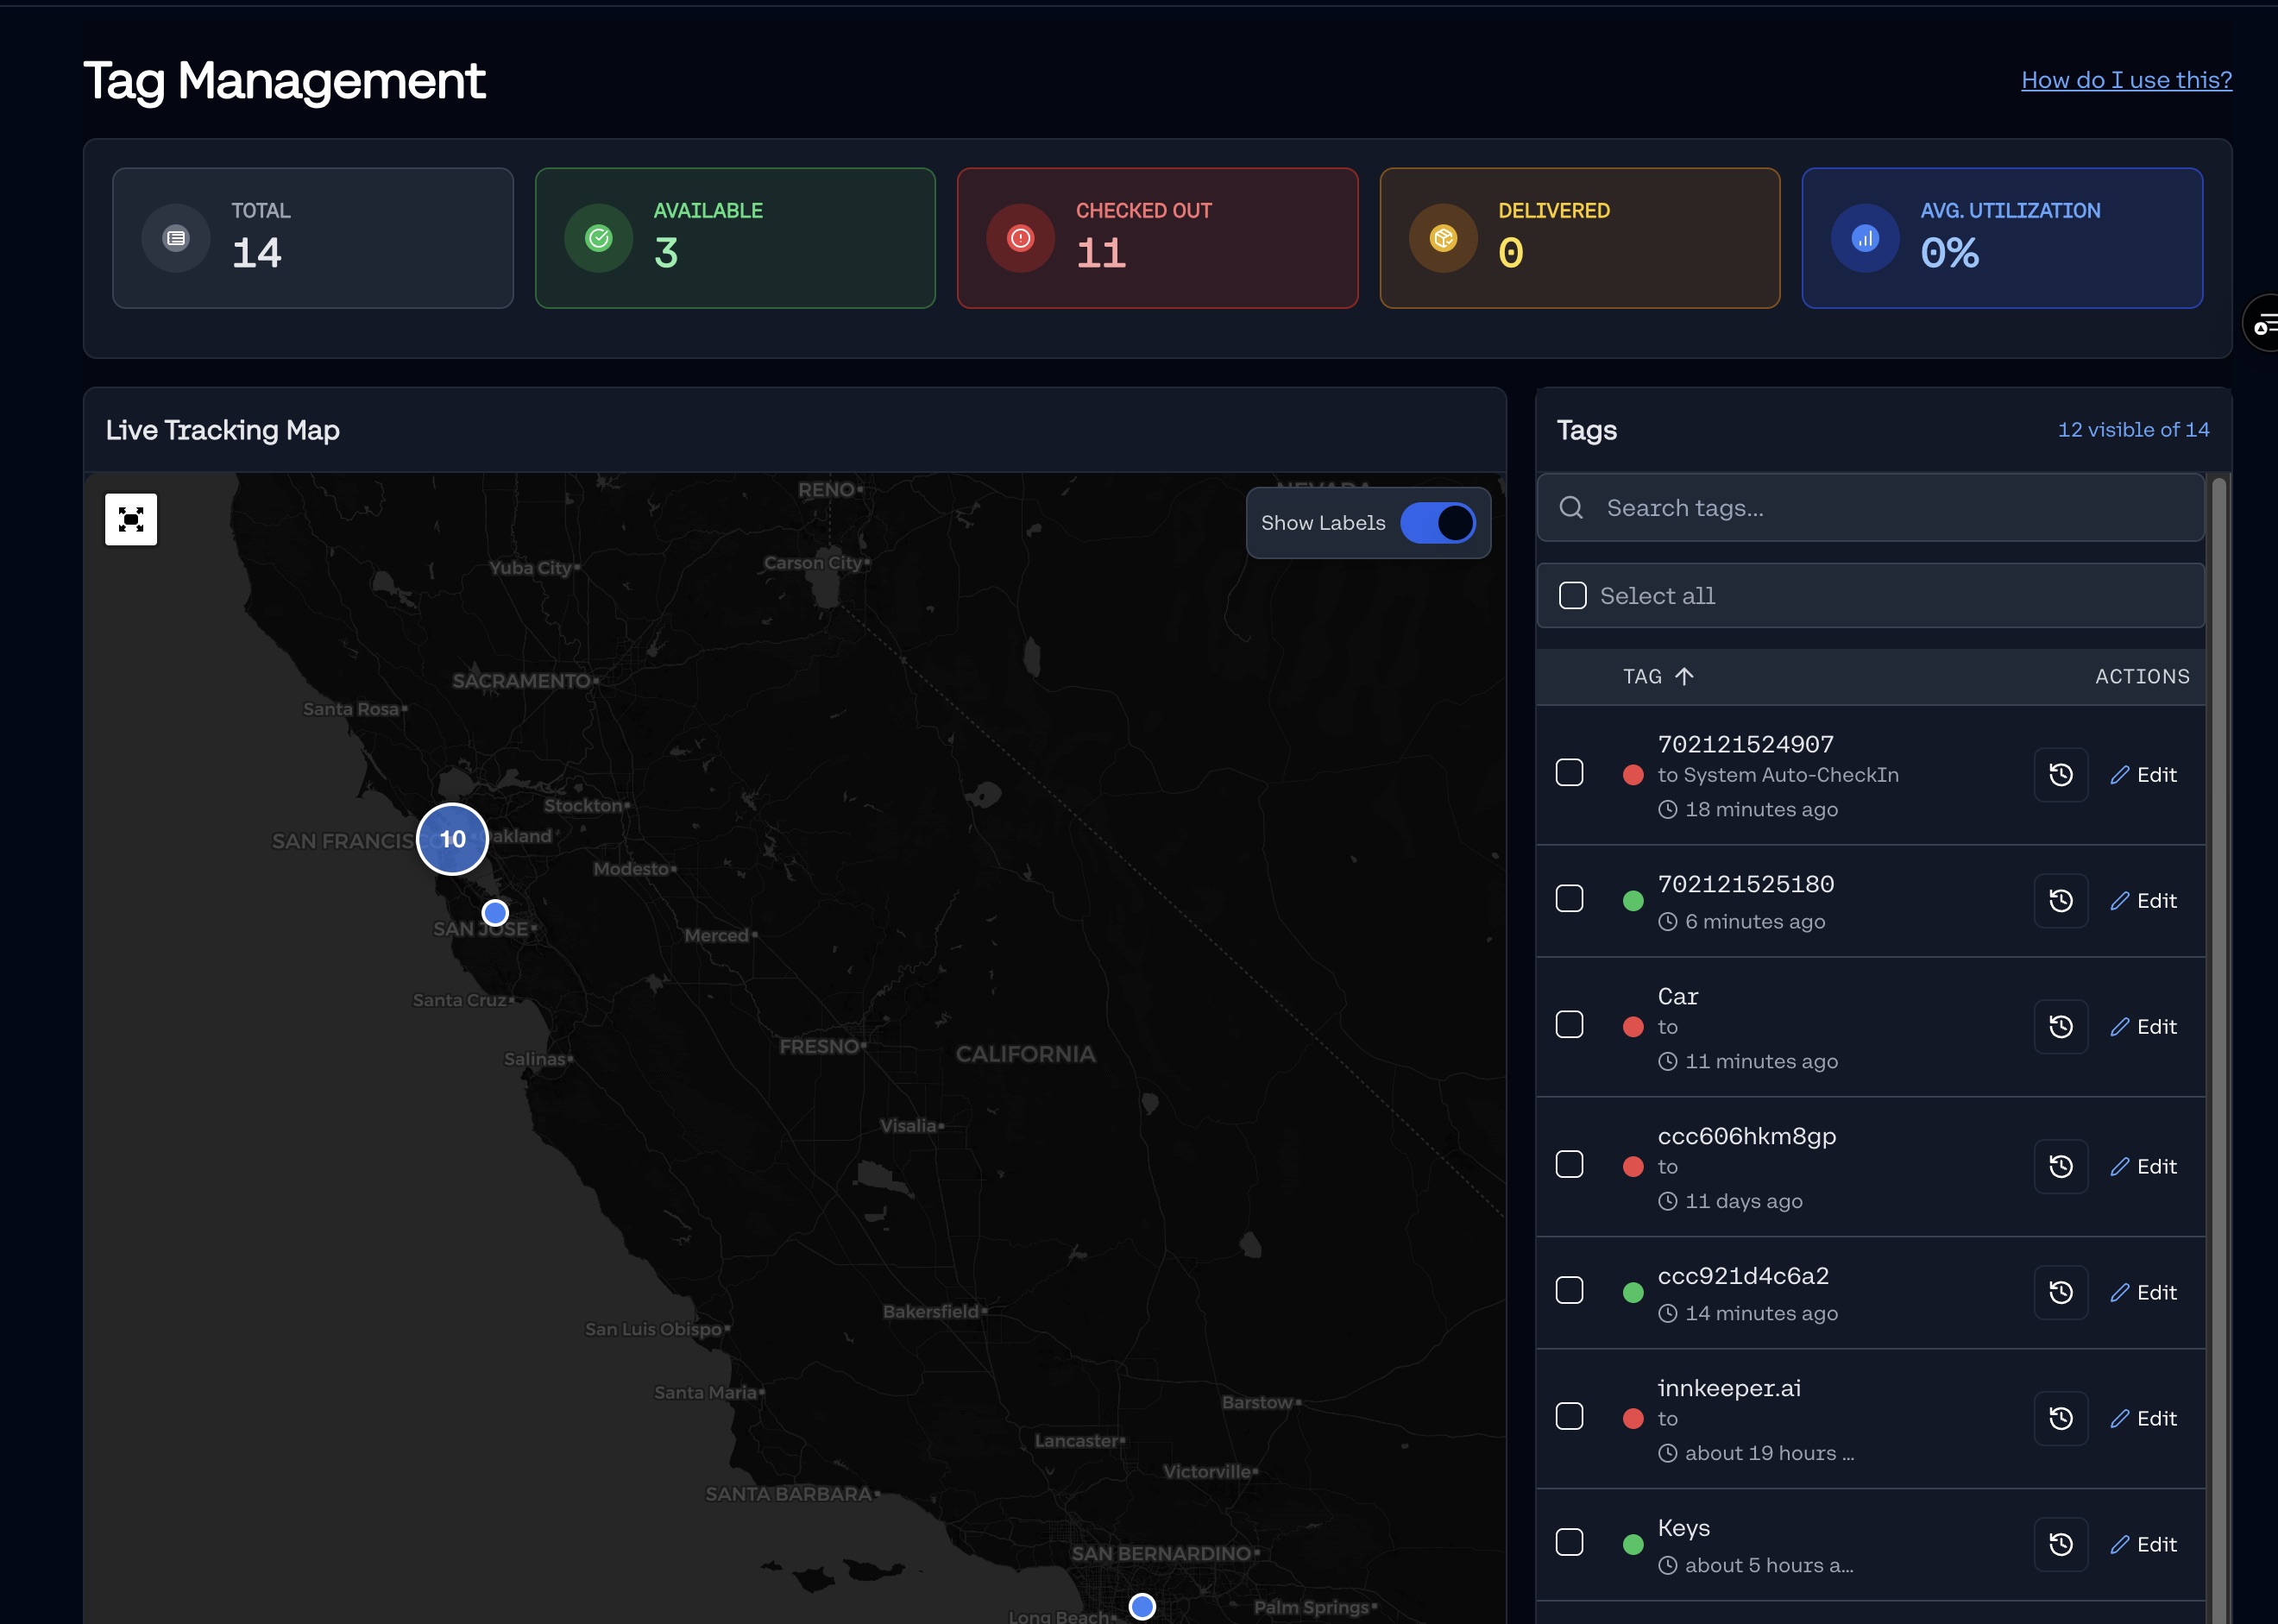The image size is (2278, 1624).
Task: Open history for tag 702121525180
Action: (2061, 901)
